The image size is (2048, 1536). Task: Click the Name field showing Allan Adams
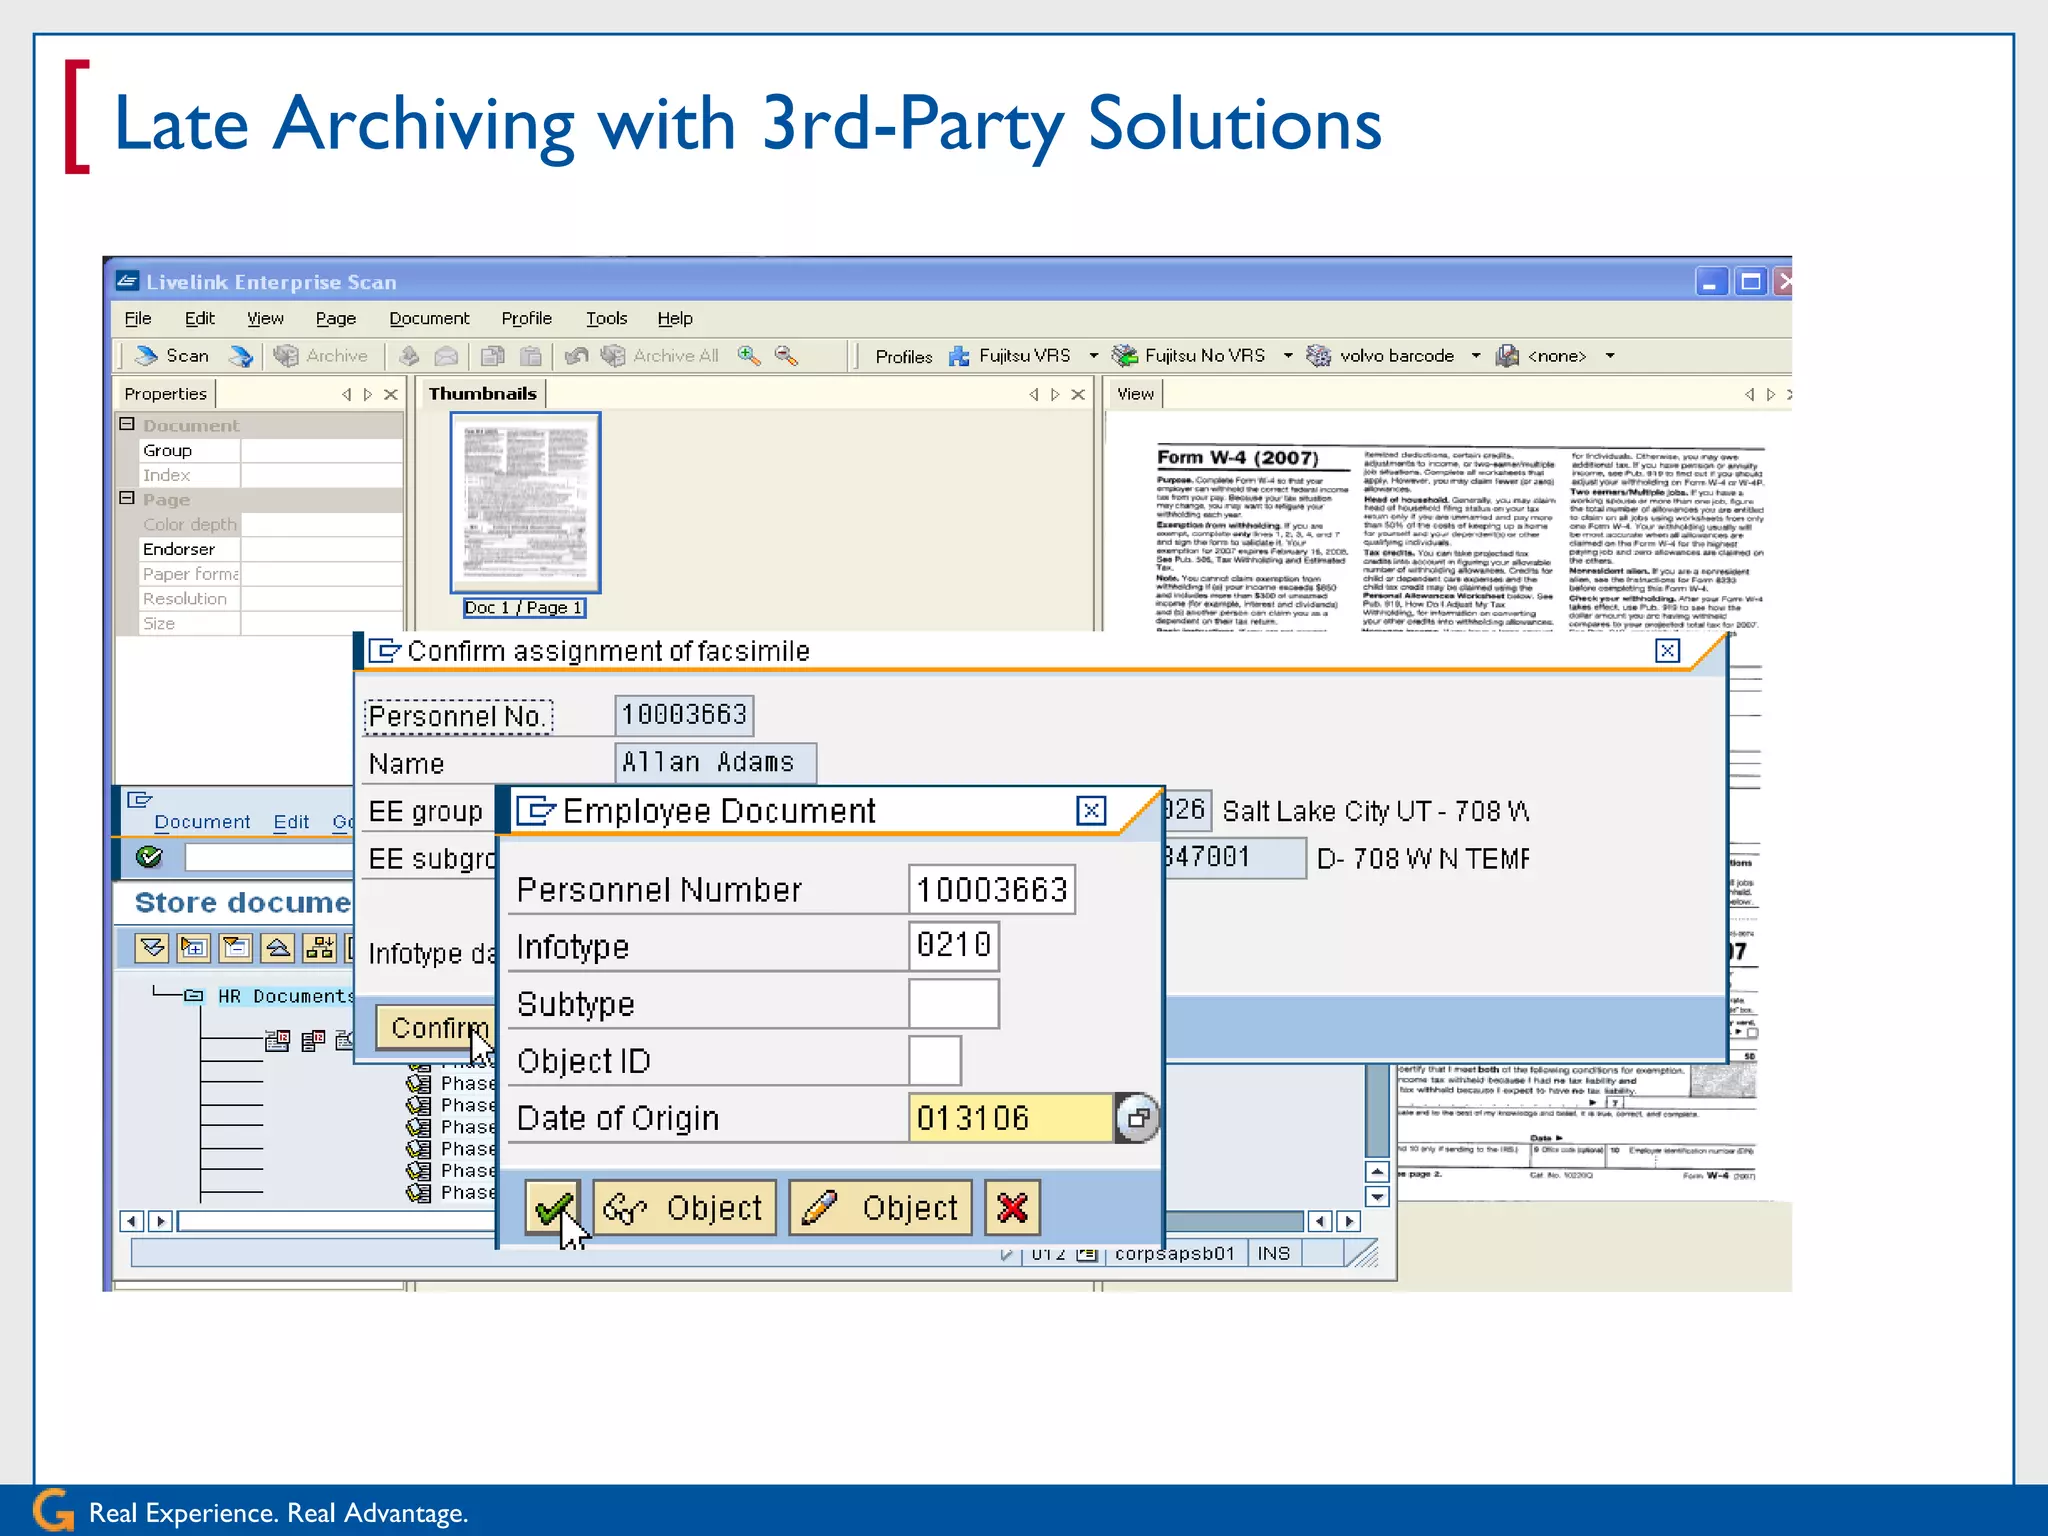(715, 763)
